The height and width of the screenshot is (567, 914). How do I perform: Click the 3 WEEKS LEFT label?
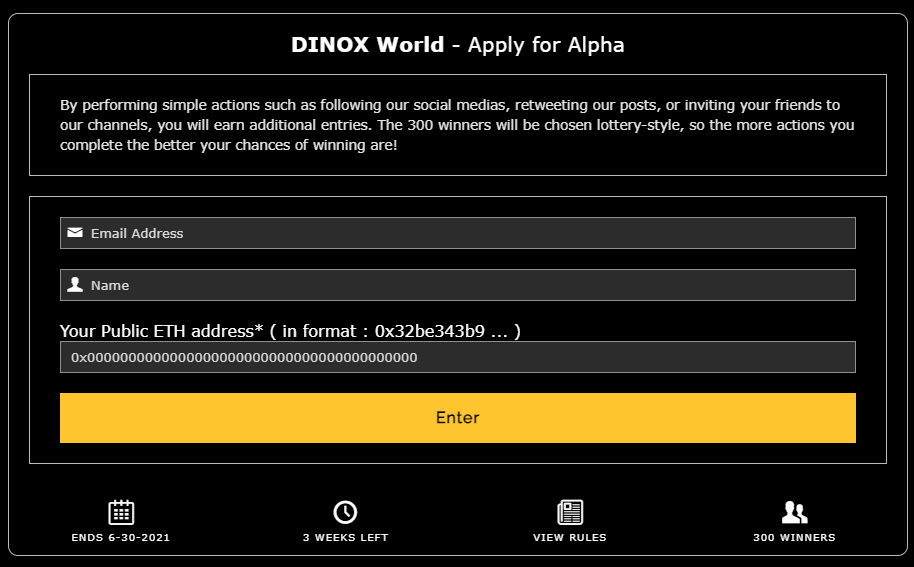345,537
